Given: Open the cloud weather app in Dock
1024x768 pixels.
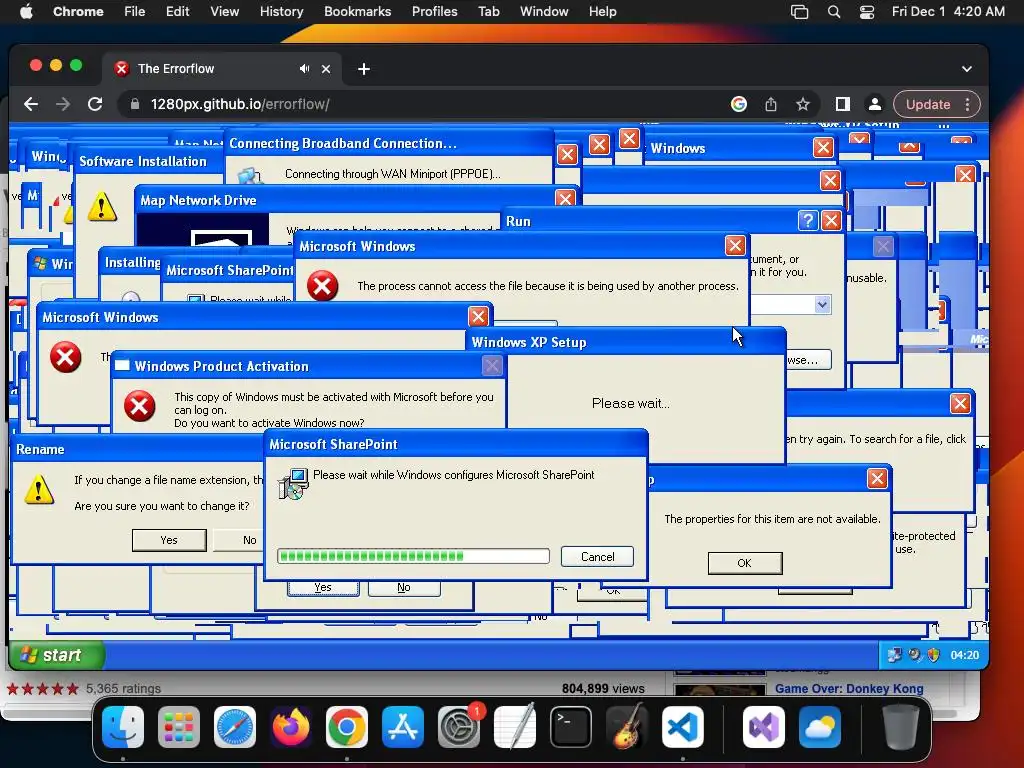Looking at the screenshot, I should (820, 727).
